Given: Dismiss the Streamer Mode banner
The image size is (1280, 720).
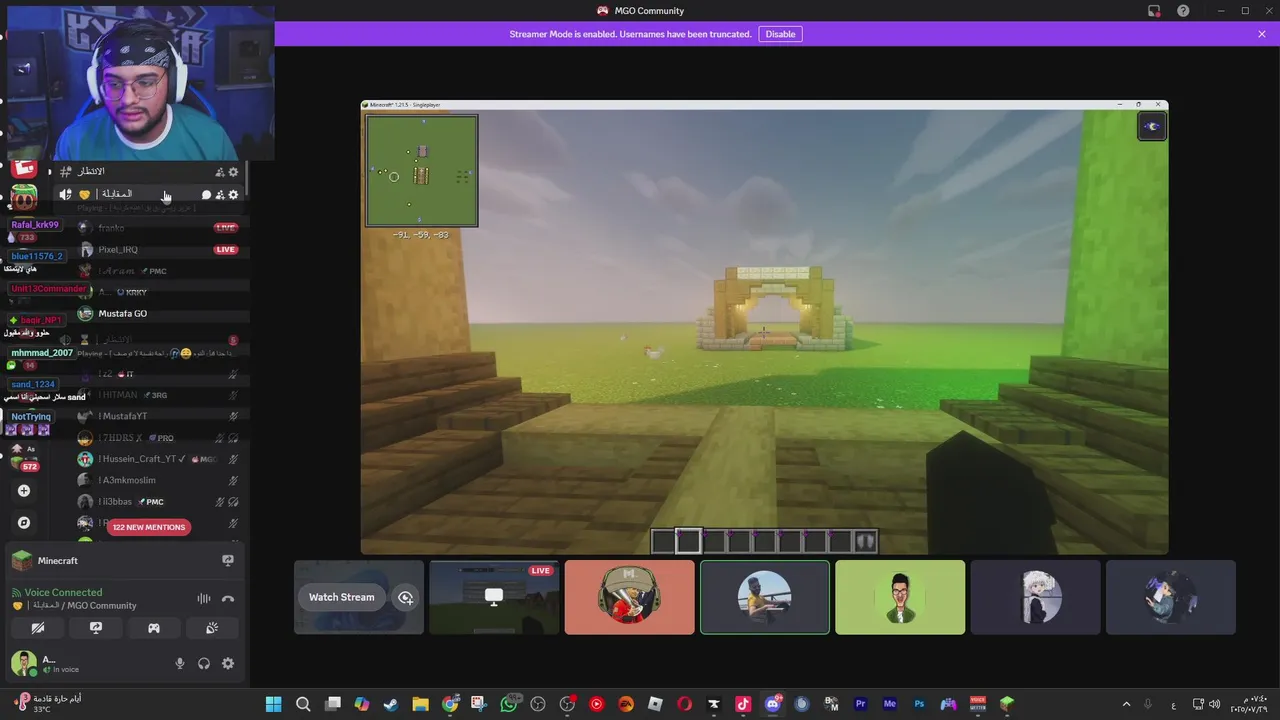Looking at the screenshot, I should pyautogui.click(x=1262, y=34).
